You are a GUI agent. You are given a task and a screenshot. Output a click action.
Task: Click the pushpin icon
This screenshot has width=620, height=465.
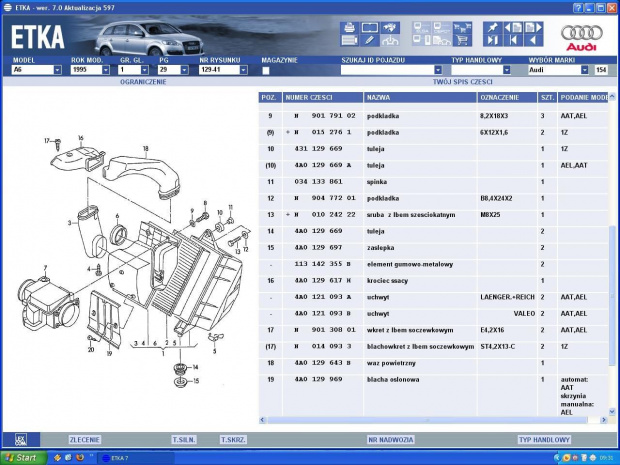(493, 28)
